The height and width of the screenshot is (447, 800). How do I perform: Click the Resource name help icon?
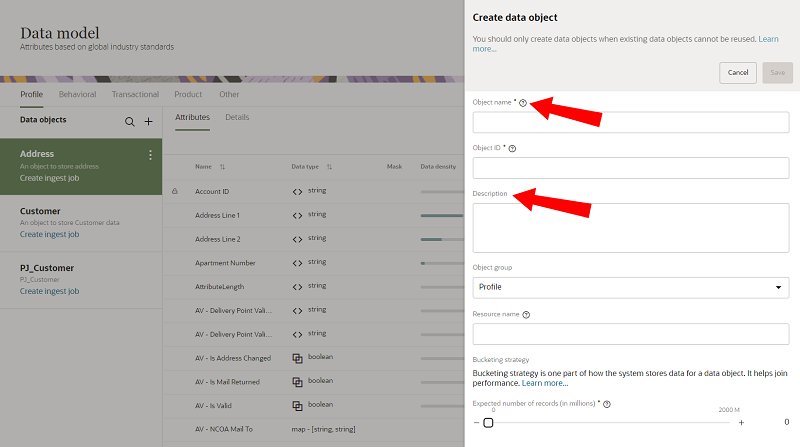click(526, 314)
